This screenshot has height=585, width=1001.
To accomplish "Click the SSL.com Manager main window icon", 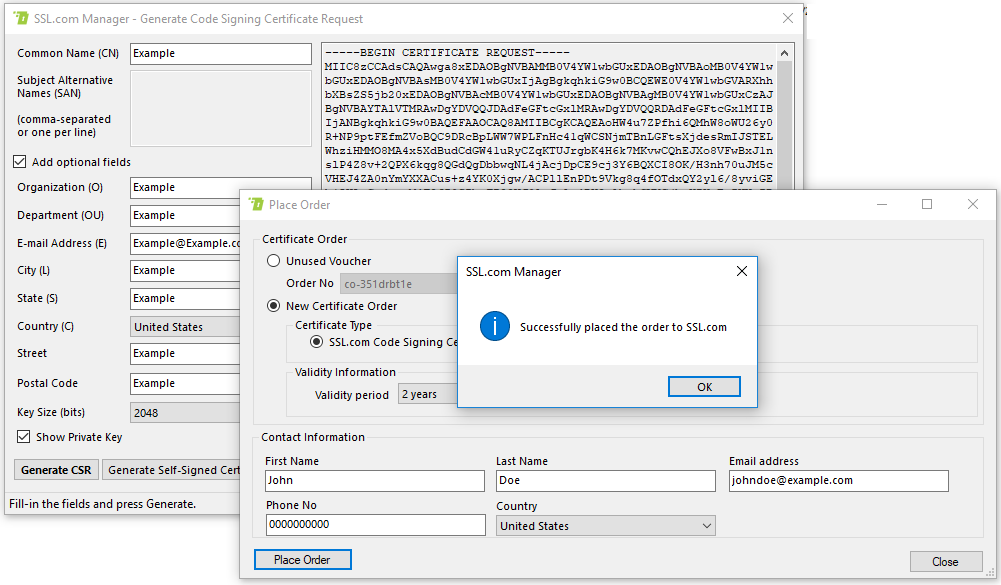I will click(21, 18).
